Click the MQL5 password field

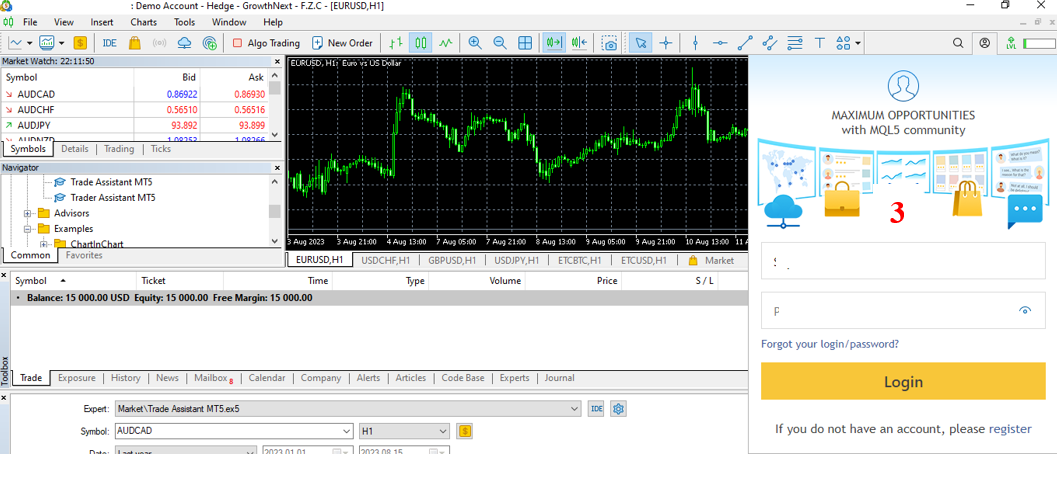903,311
